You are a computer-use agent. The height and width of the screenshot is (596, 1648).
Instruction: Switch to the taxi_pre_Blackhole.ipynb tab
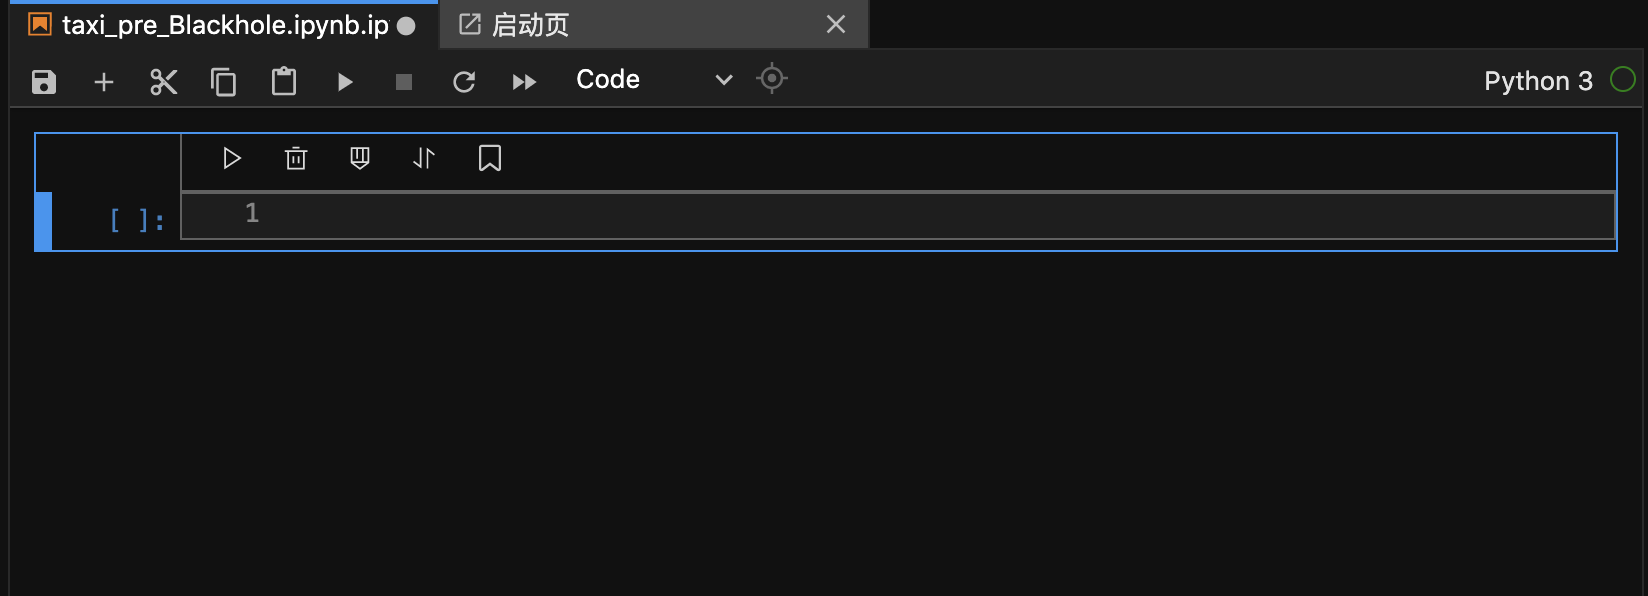pyautogui.click(x=224, y=25)
